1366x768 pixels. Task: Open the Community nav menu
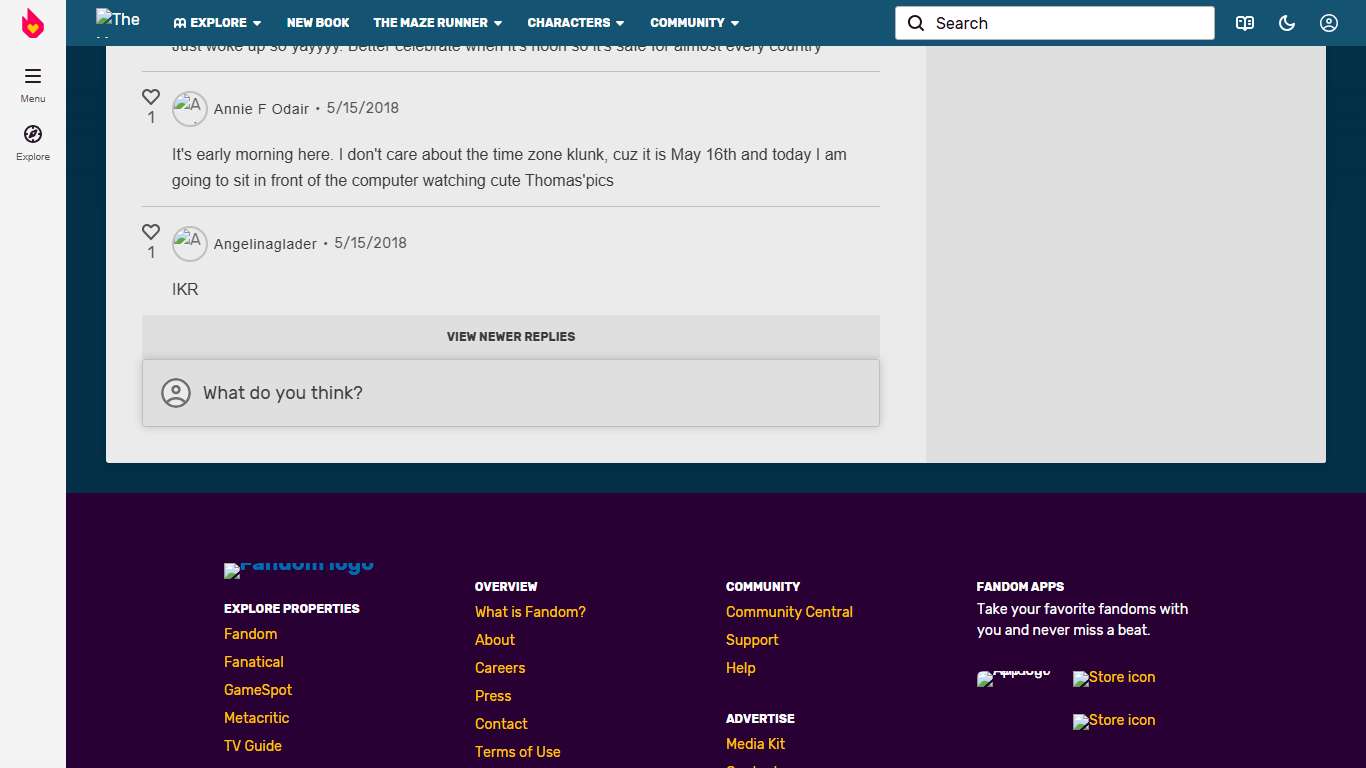[694, 23]
